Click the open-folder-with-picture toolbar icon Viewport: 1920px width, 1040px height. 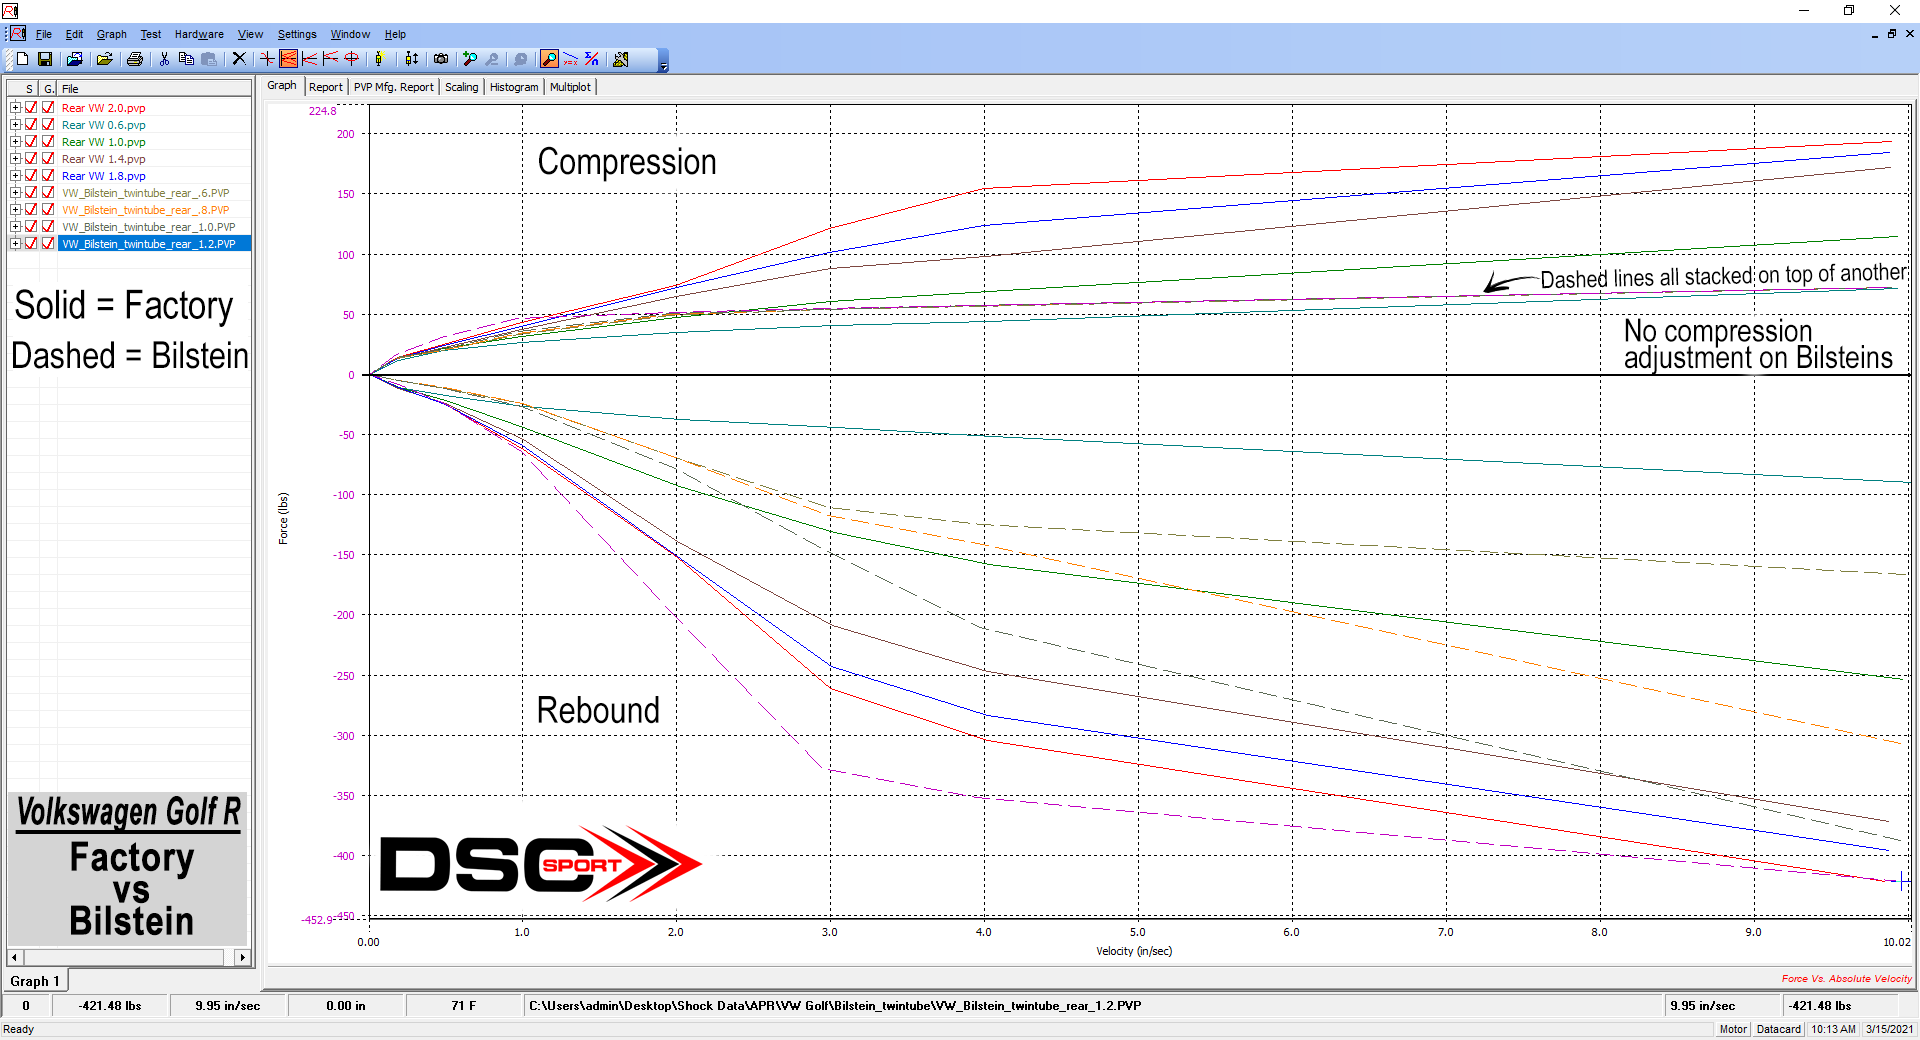(74, 59)
